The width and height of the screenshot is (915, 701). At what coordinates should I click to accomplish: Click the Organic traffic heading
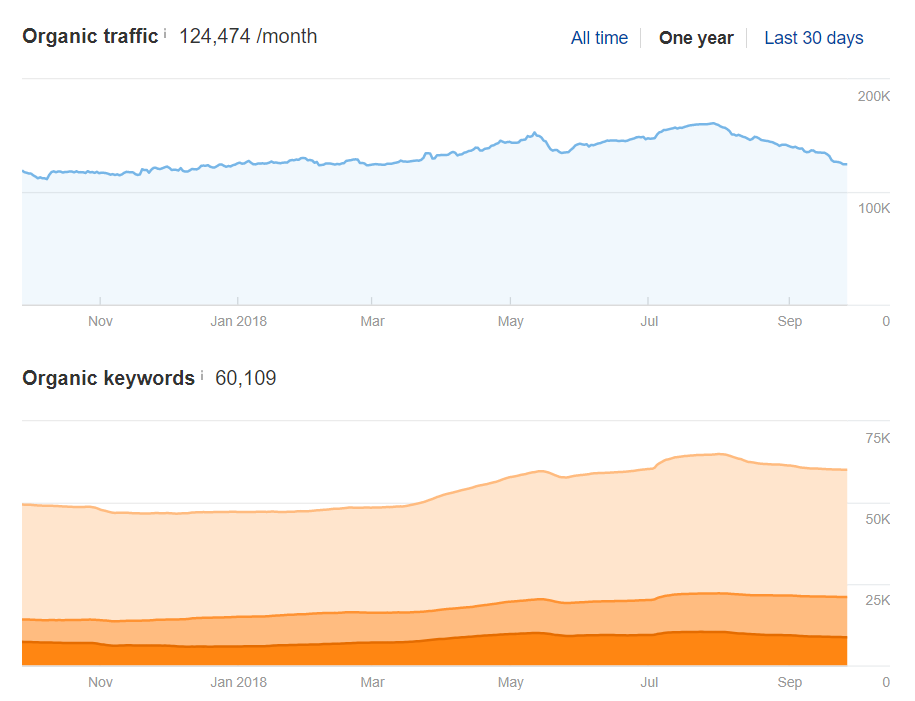(x=90, y=36)
